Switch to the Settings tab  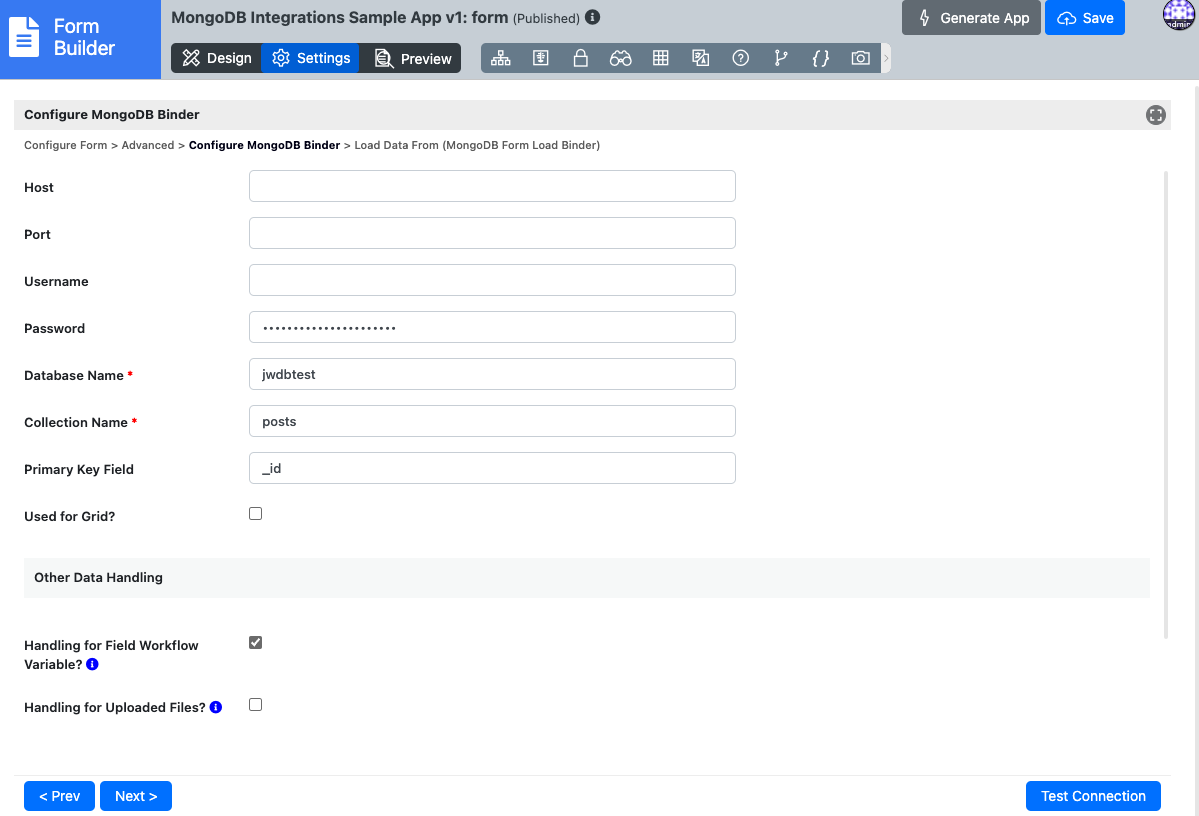pos(310,58)
